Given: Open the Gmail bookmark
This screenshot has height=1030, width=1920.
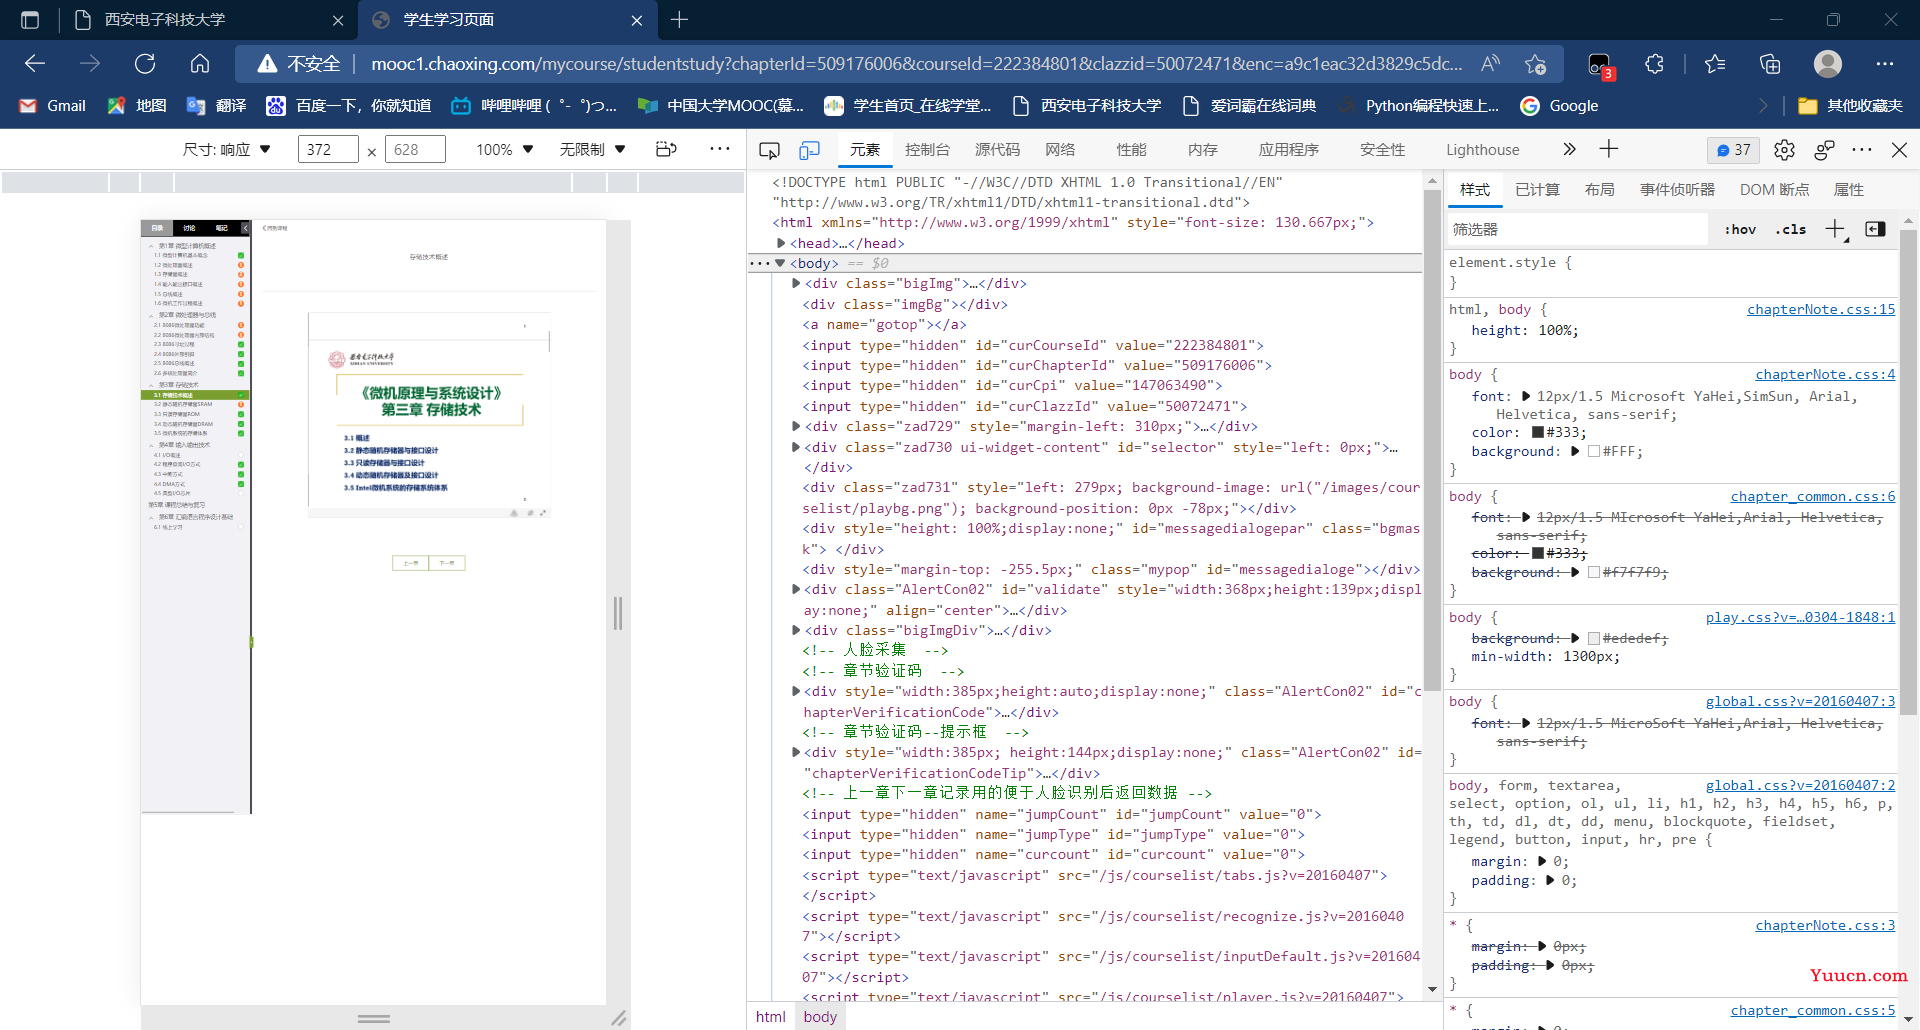Looking at the screenshot, I should pos(53,106).
